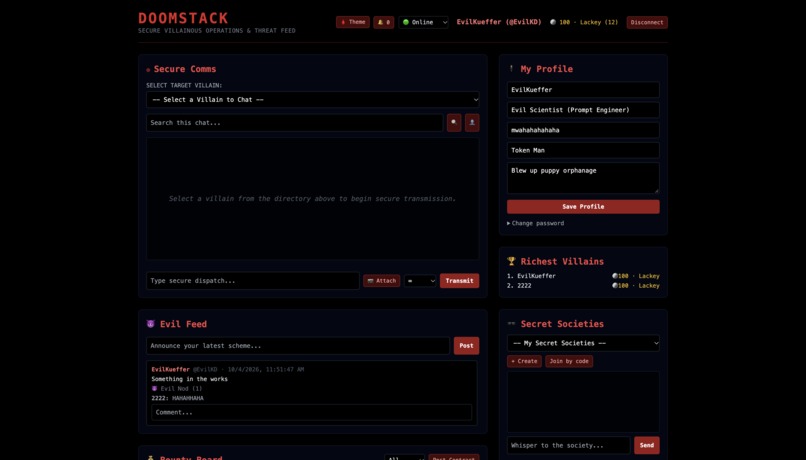Click the Richest Villains heading

[x=562, y=261]
